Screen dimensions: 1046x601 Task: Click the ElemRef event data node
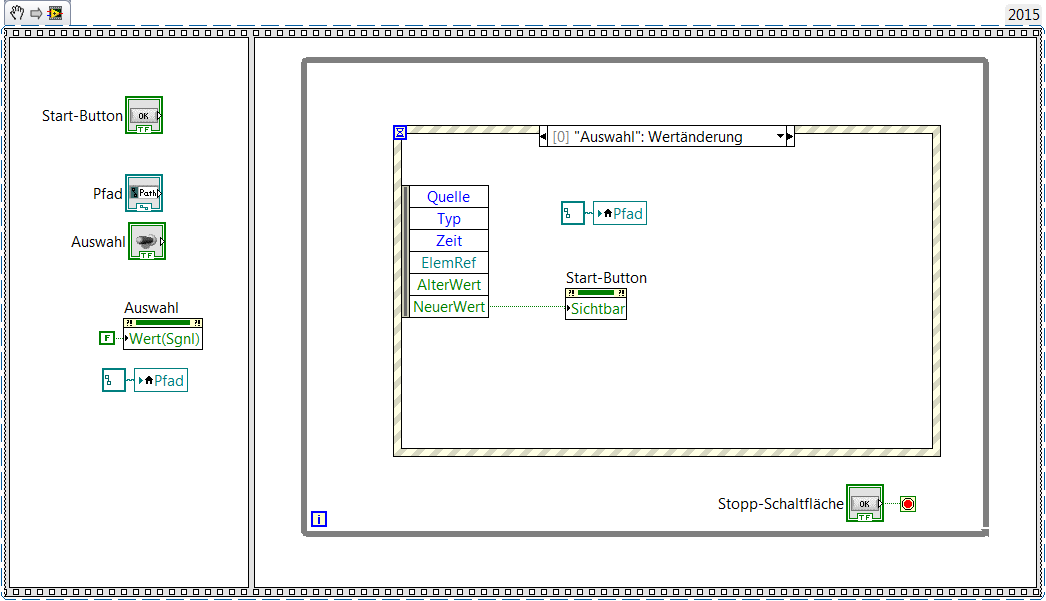448,263
